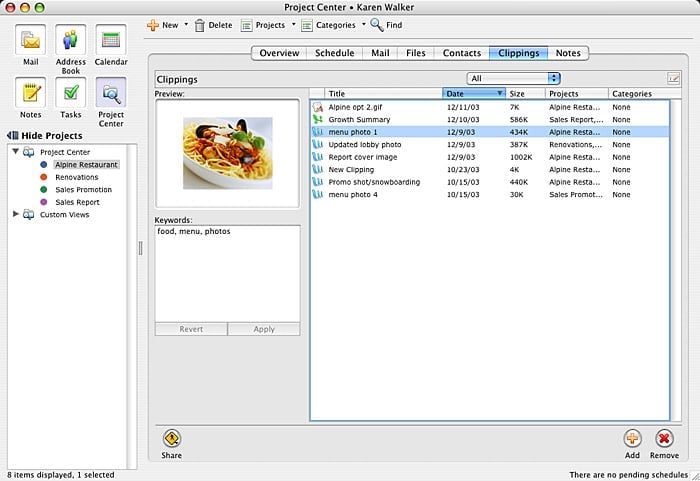Screen dimensions: 700x481
Task: Sort by the Projects column header
Action: click(576, 94)
